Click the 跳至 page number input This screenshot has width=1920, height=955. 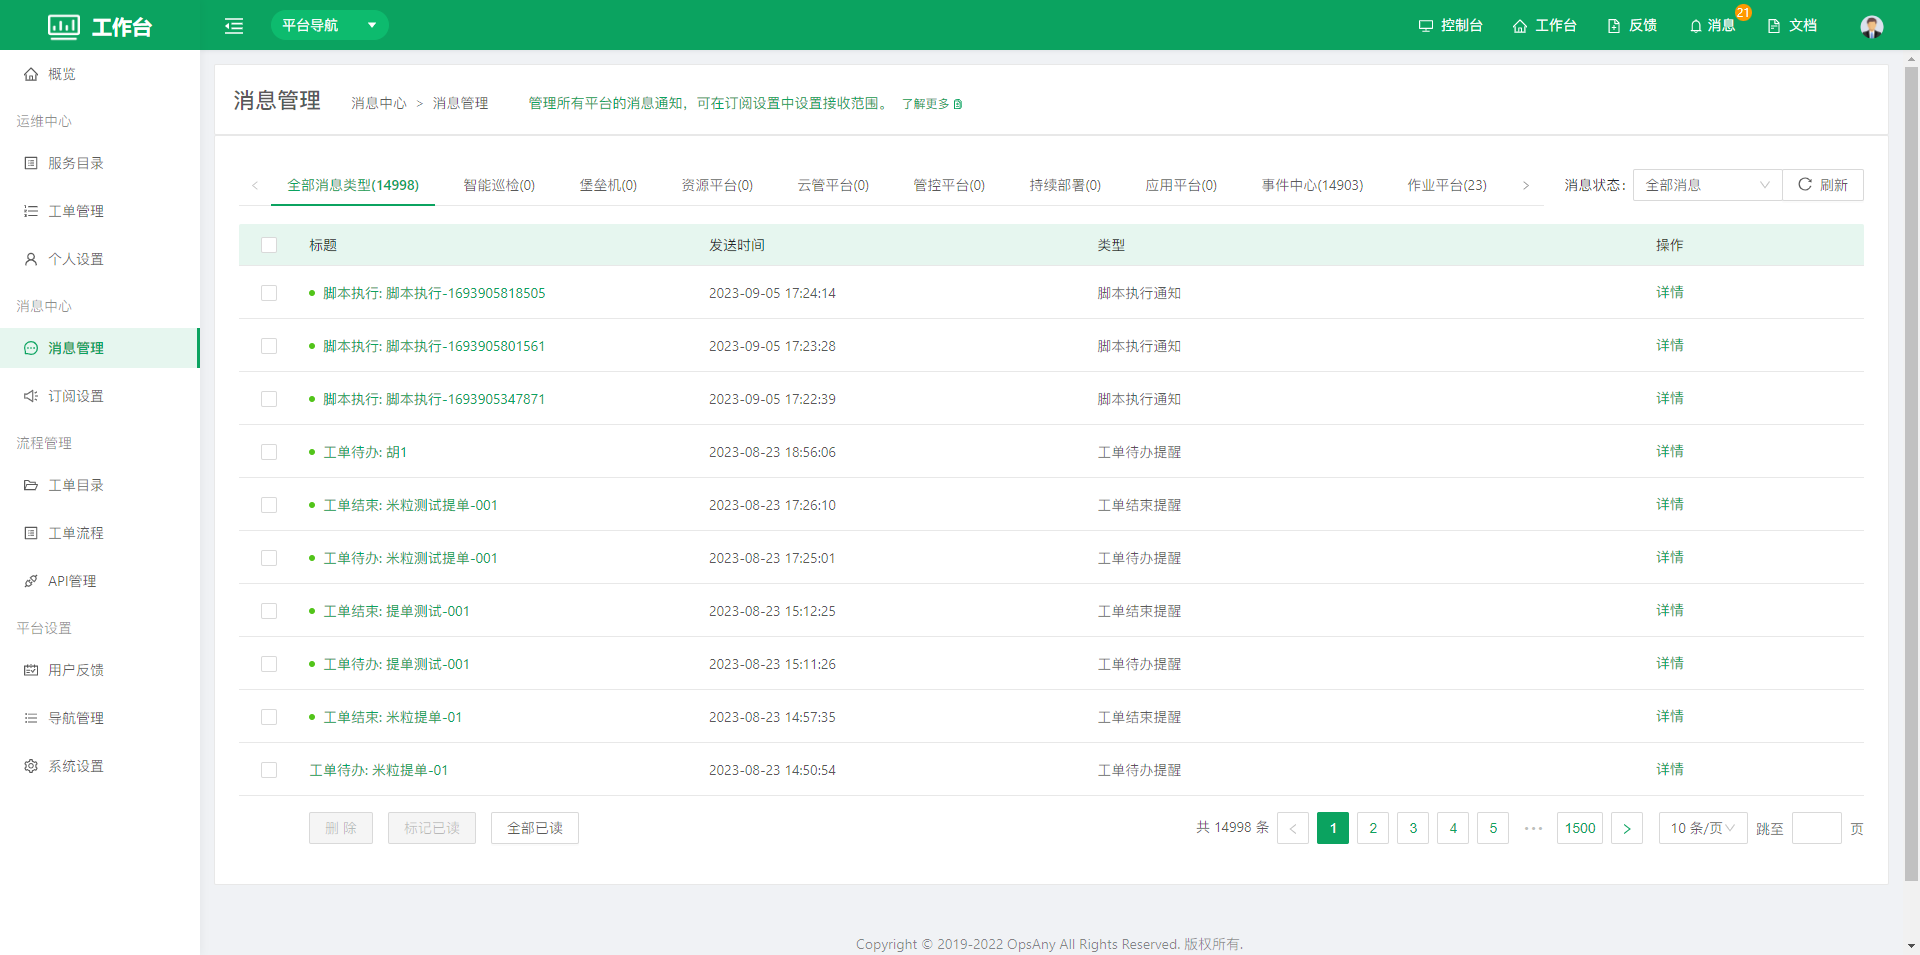click(x=1817, y=828)
